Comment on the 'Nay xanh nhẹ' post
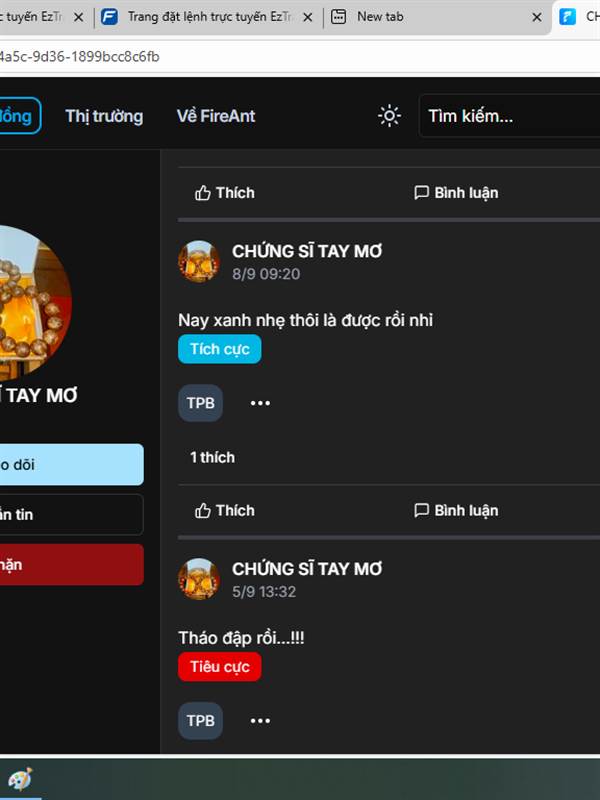The image size is (600, 800). coord(456,511)
